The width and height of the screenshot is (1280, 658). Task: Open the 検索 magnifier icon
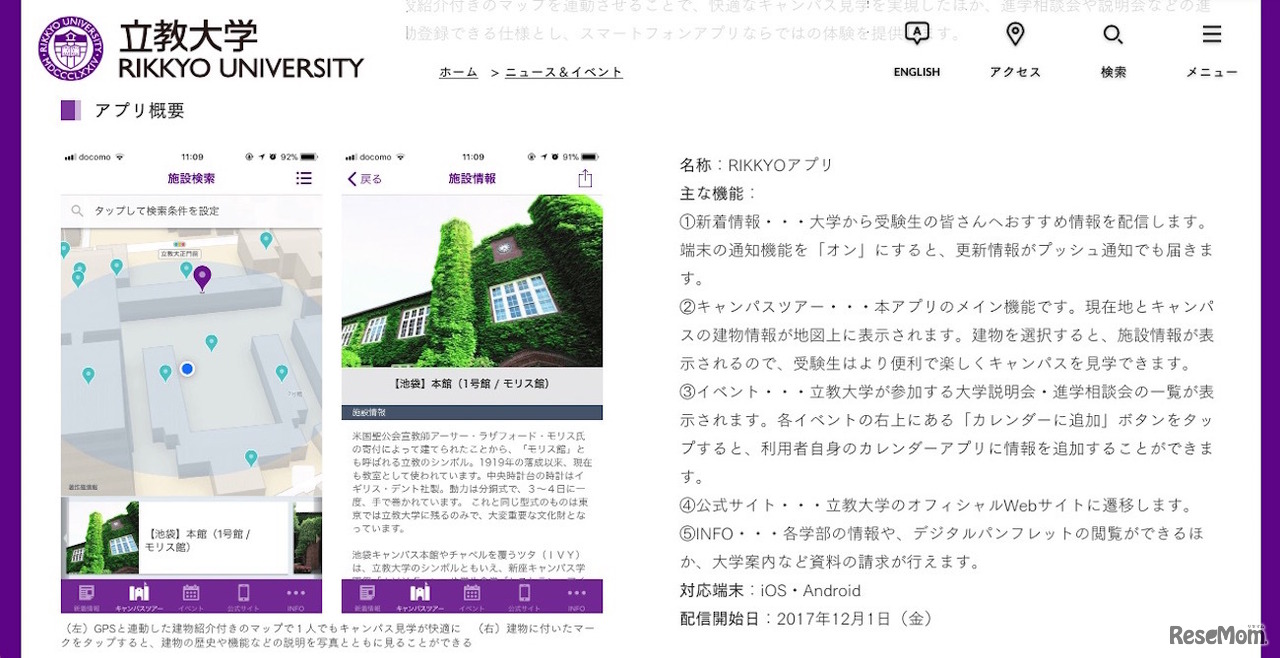(x=1113, y=35)
